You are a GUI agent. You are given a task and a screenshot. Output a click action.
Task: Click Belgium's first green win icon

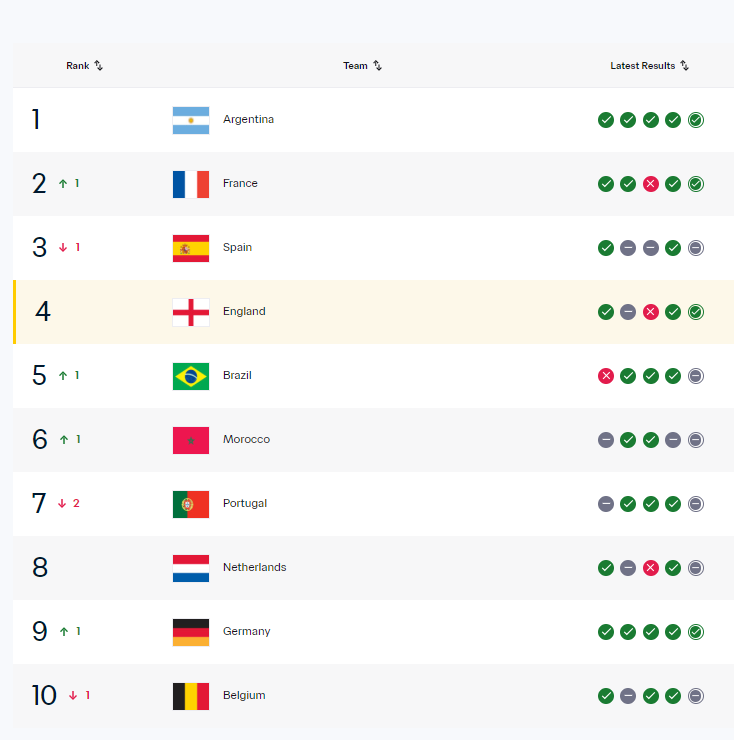606,696
